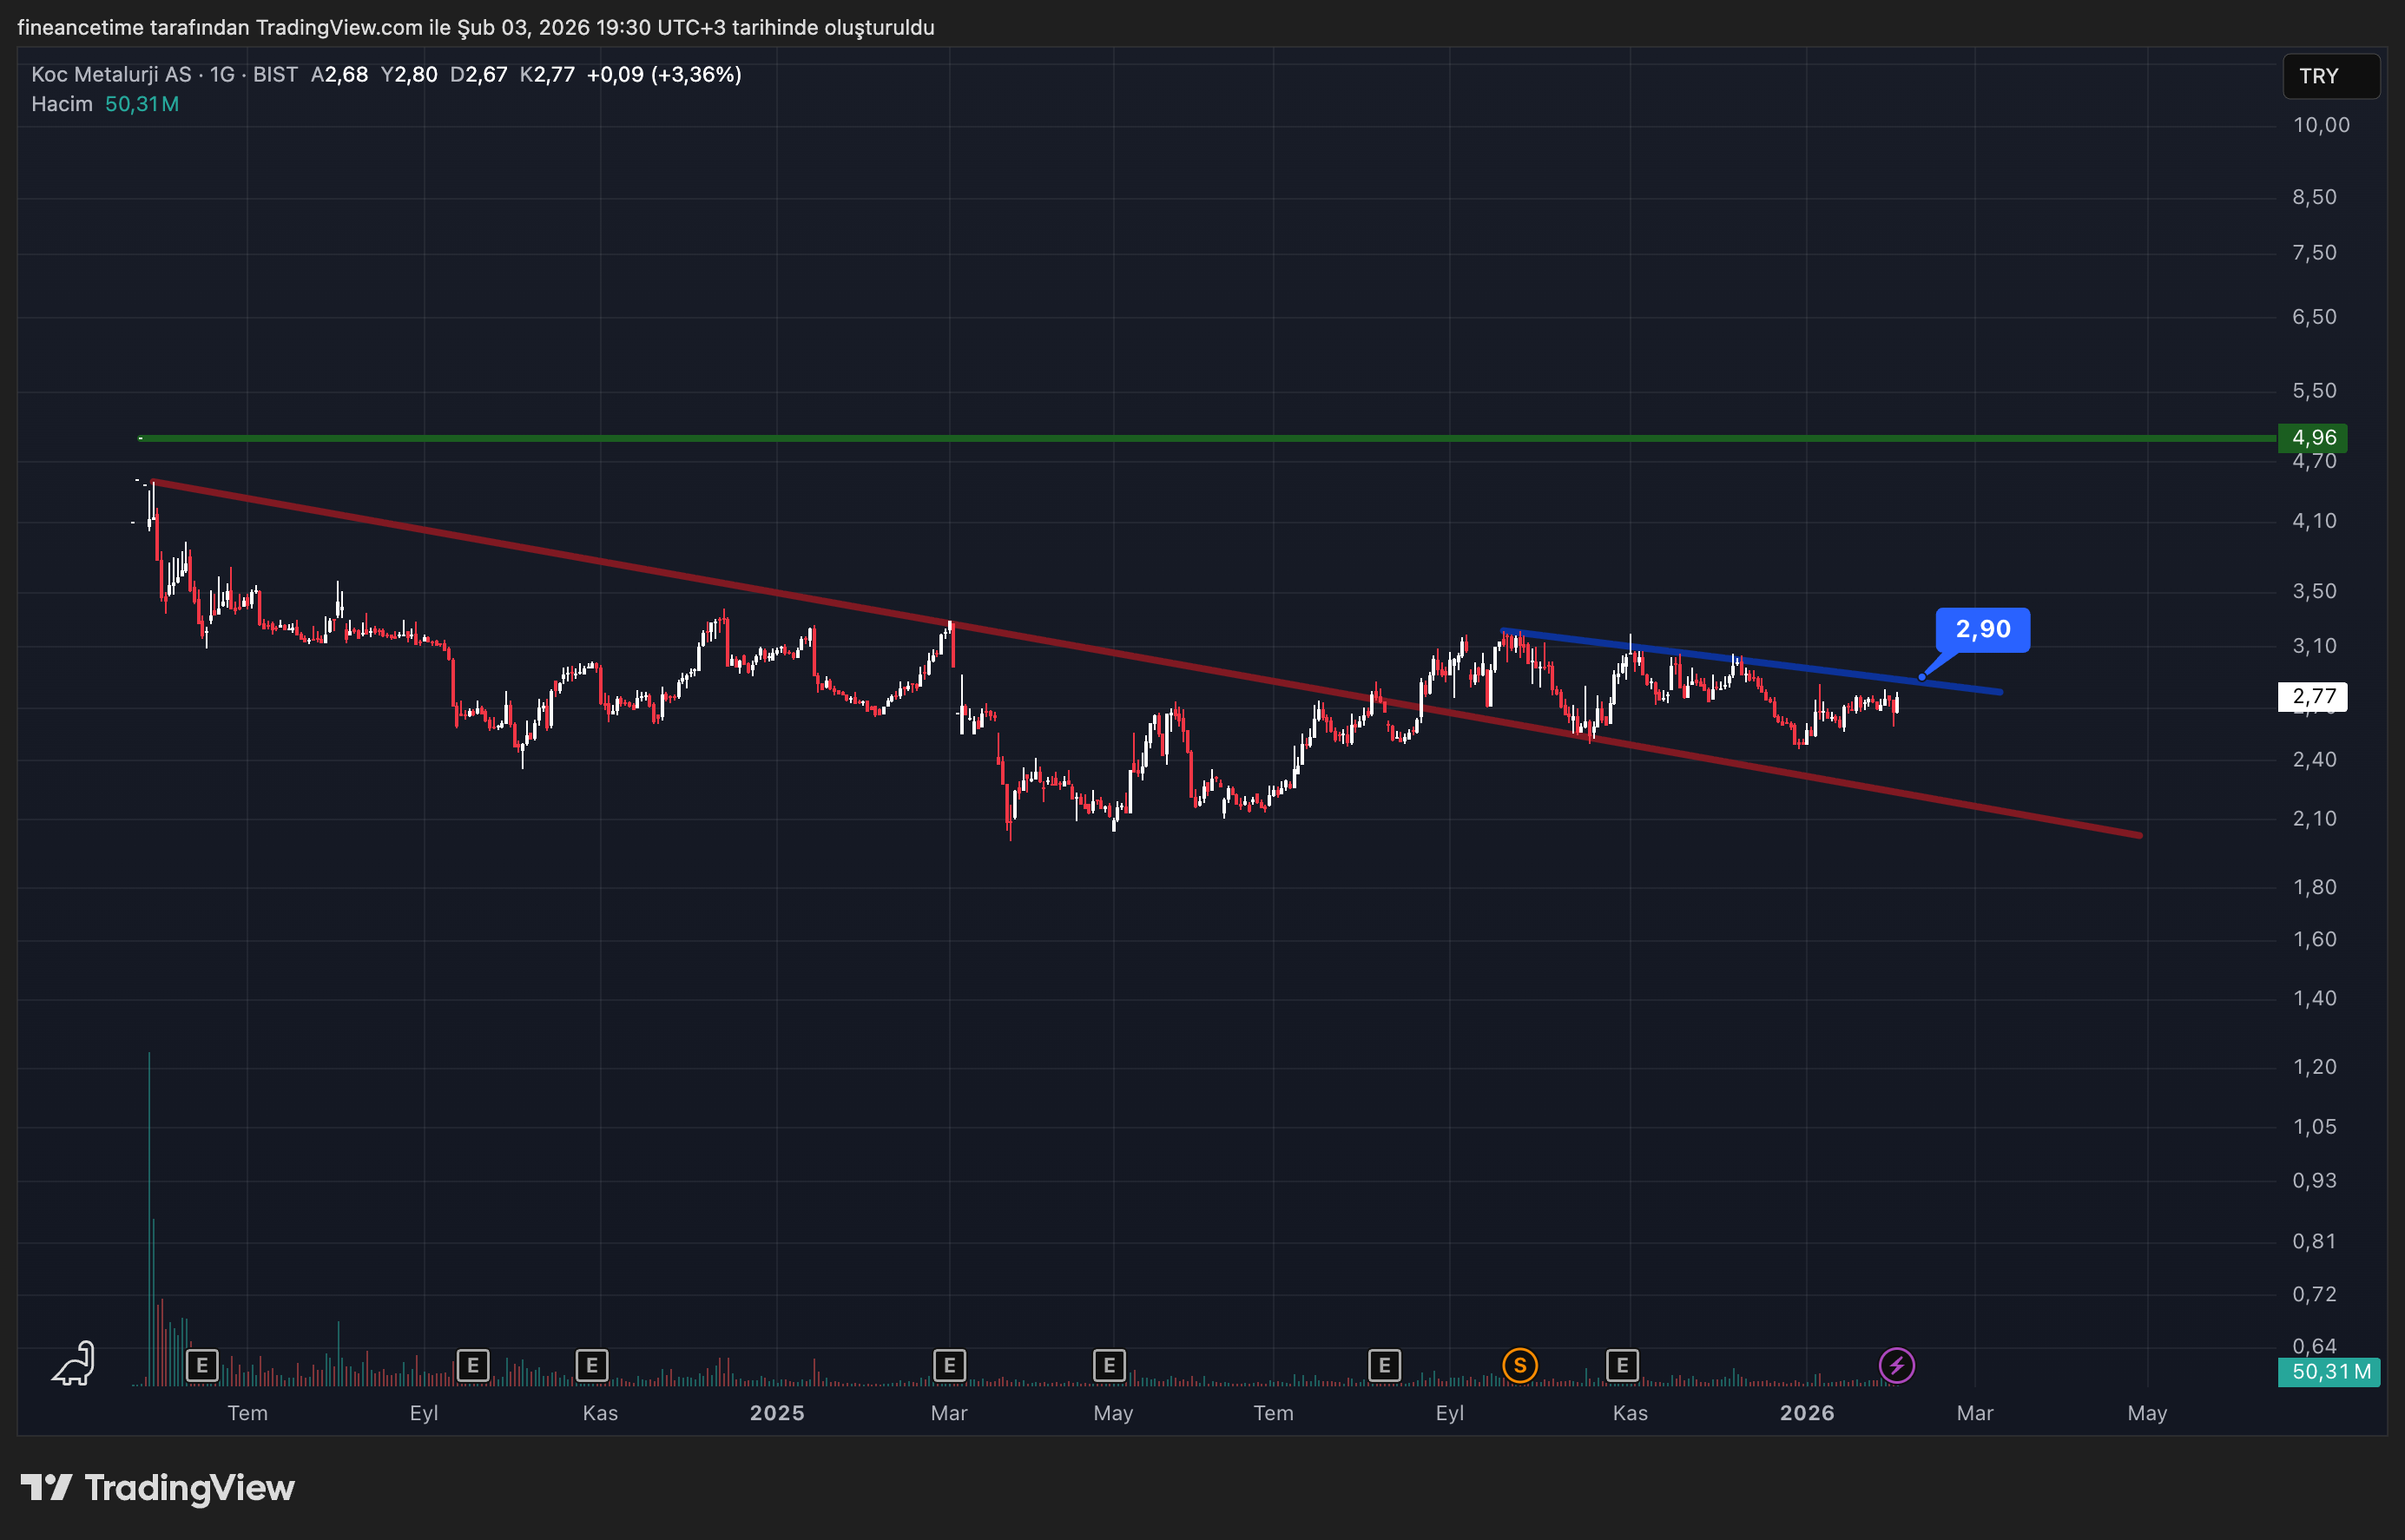This screenshot has height=1540, width=2405.
Task: Click the teal 50,31M volume axis label
Action: pyautogui.click(x=2329, y=1372)
